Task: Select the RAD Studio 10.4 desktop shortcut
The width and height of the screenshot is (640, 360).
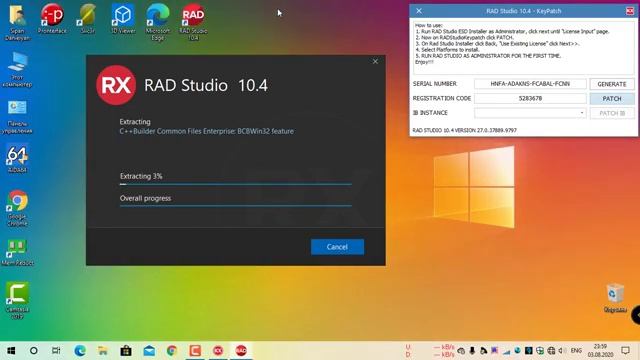Action: tap(193, 22)
